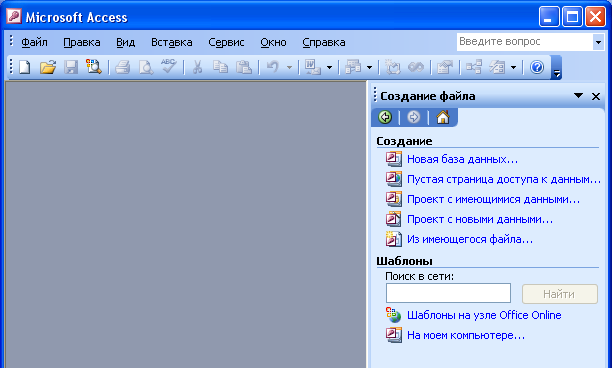
Task: Click Проект с новыми данными link
Action: coord(480,219)
